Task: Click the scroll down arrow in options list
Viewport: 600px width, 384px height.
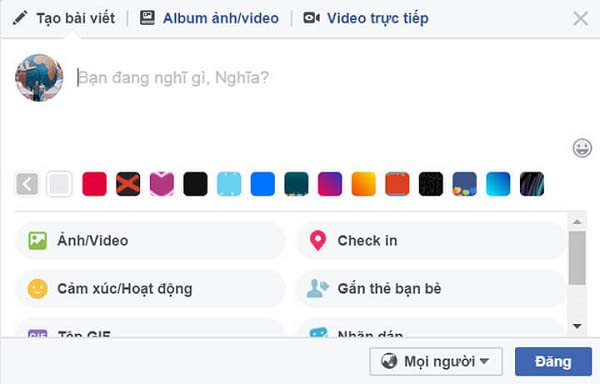Action: click(577, 326)
